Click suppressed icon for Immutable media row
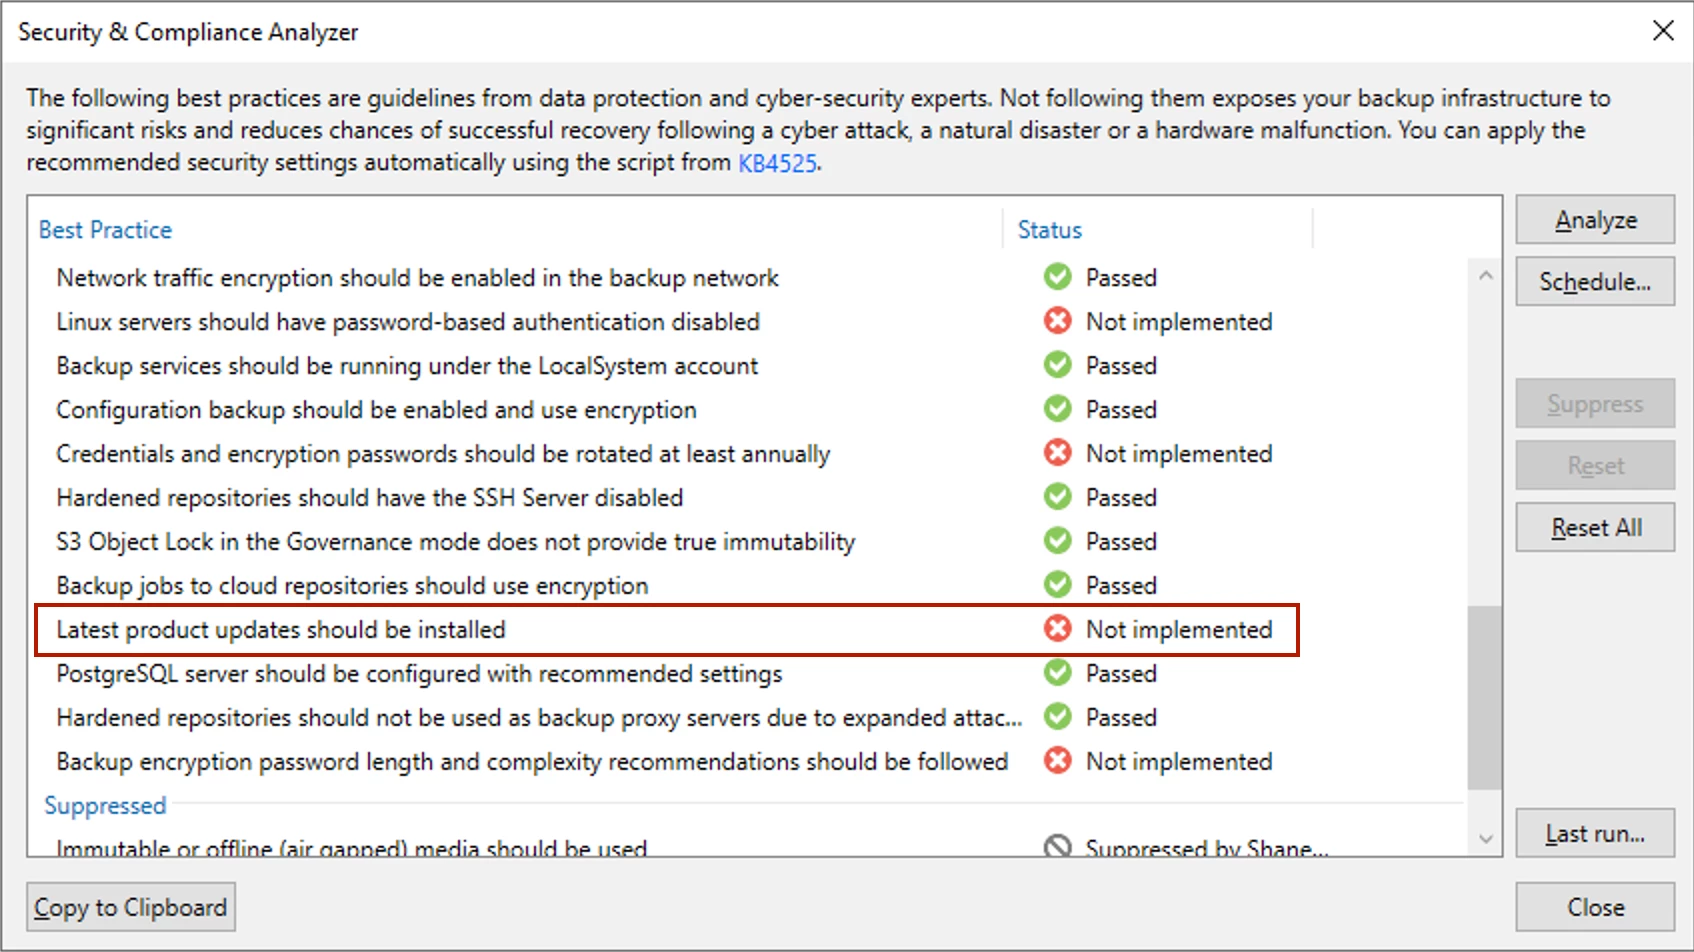 tap(1057, 846)
